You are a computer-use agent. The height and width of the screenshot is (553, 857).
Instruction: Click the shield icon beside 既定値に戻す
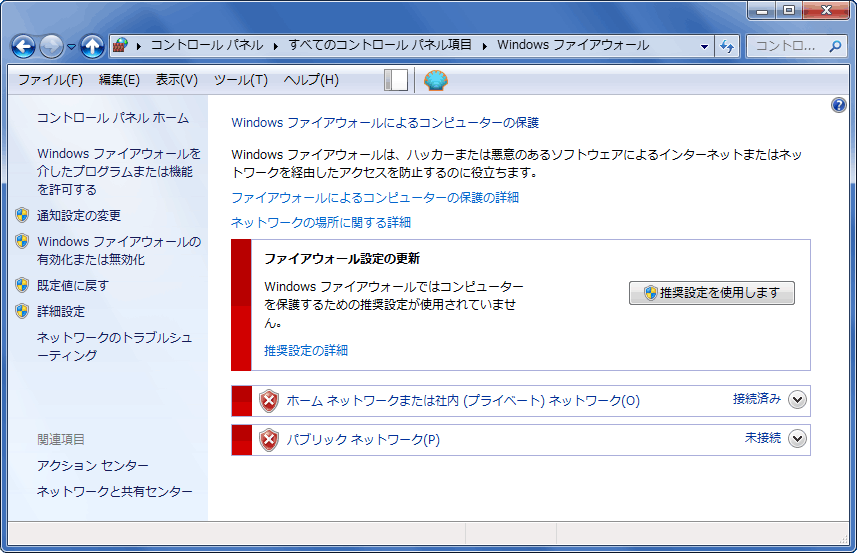(x=22, y=285)
